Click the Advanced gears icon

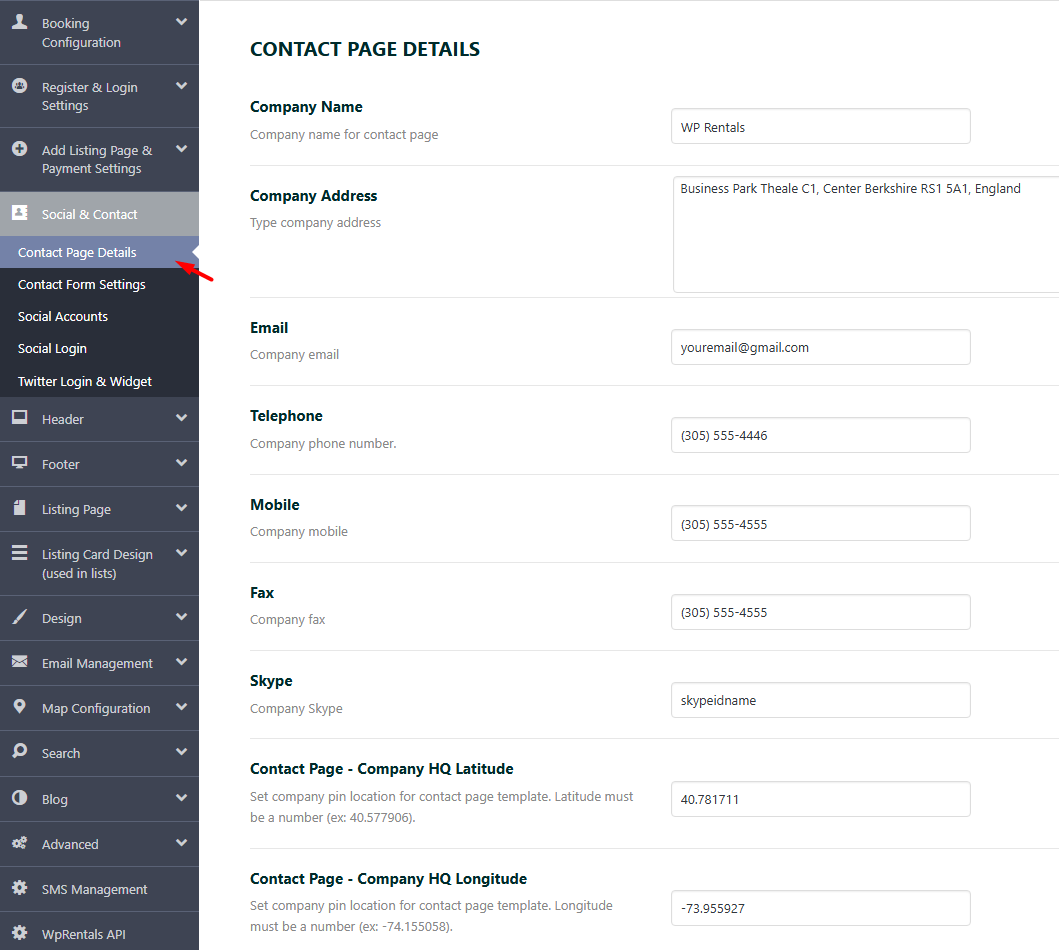[20, 843]
